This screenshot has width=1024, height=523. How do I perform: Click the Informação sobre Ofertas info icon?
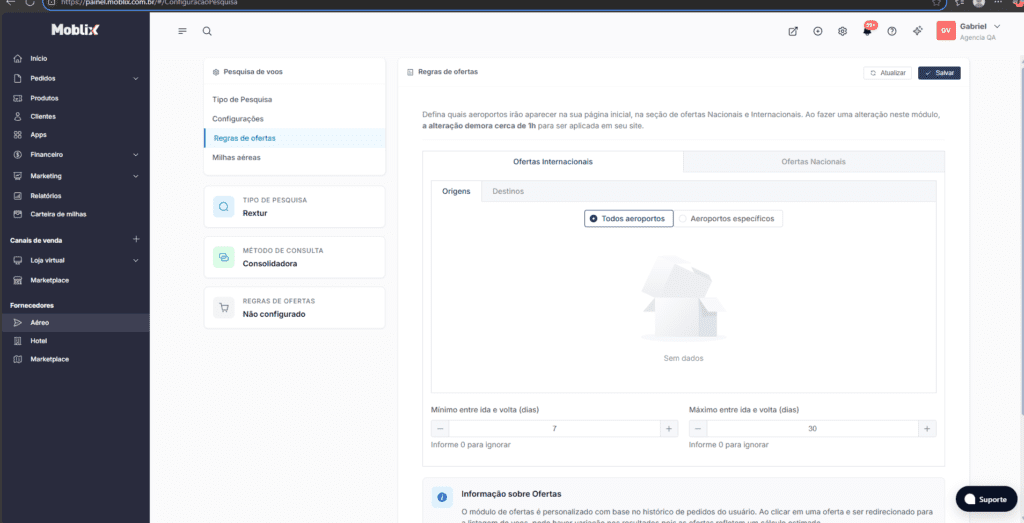pos(442,498)
